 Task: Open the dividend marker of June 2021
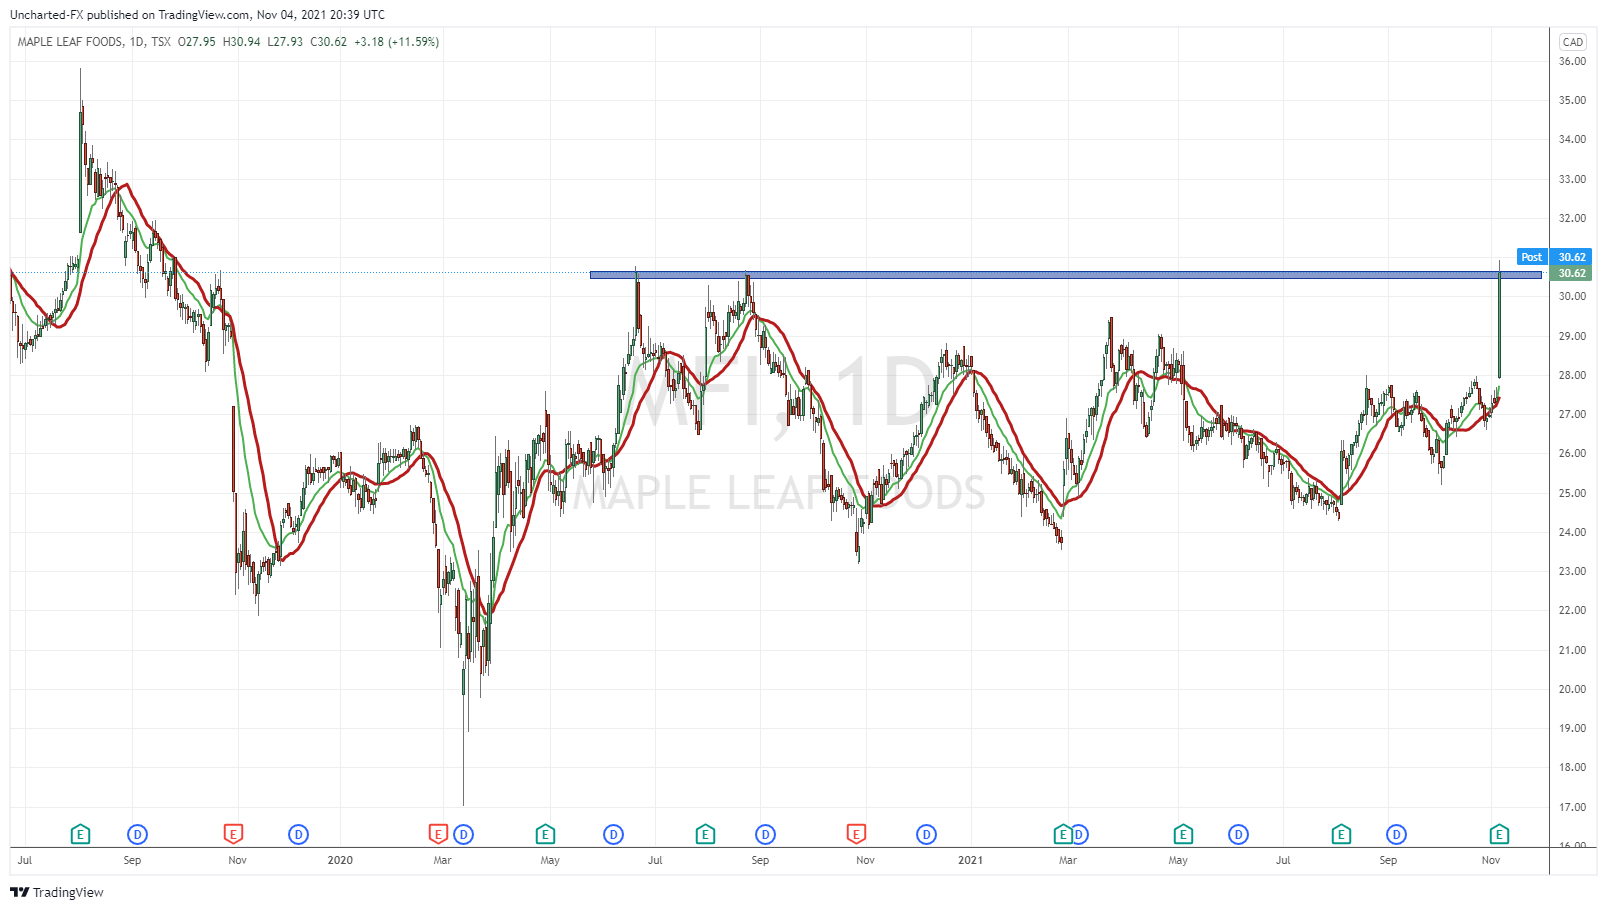tap(1238, 834)
